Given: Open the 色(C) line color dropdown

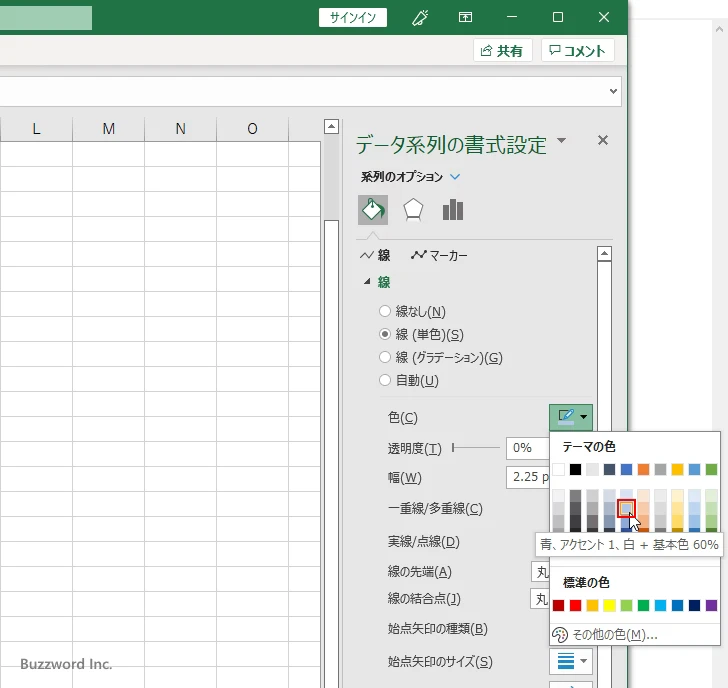Looking at the screenshot, I should pyautogui.click(x=571, y=417).
